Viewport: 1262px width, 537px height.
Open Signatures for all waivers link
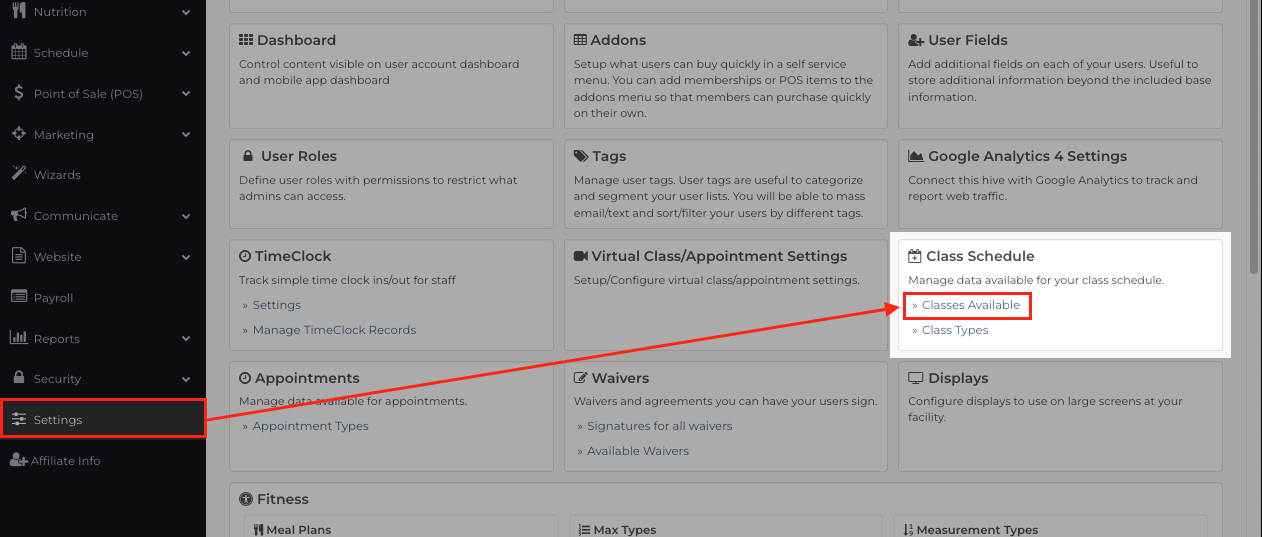tap(659, 426)
